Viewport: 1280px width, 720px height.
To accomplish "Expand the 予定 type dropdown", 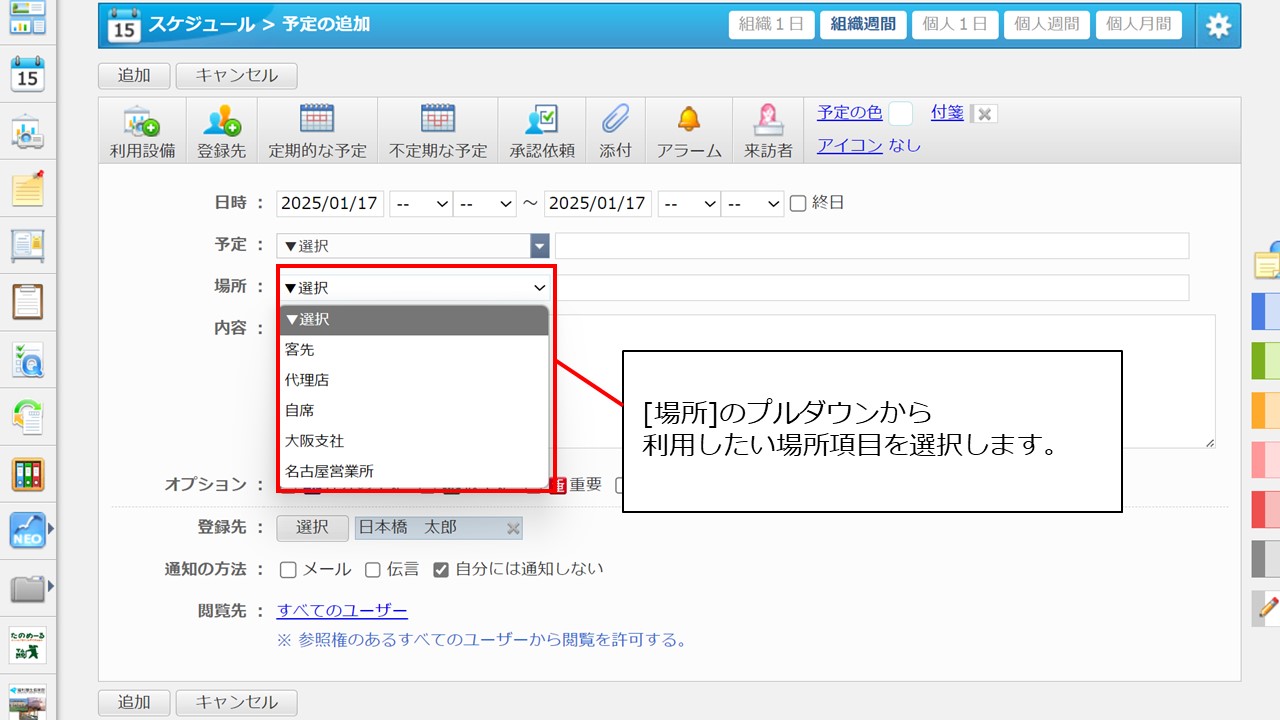I will 540,246.
